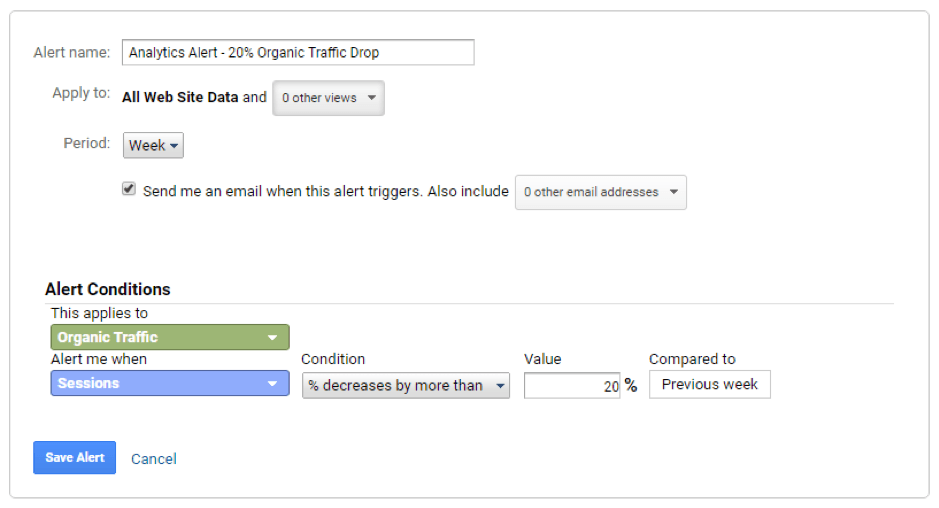Click the Value field showing 20
Image resolution: width=939 pixels, height=508 pixels.
pyautogui.click(x=572, y=385)
